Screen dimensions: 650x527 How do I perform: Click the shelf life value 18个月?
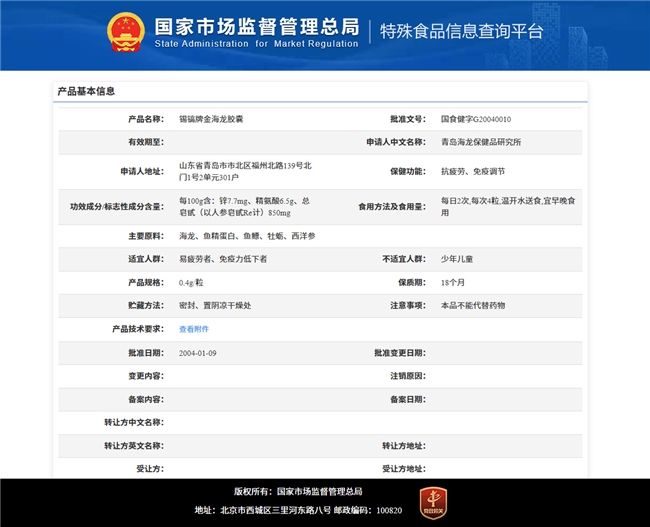coord(454,283)
